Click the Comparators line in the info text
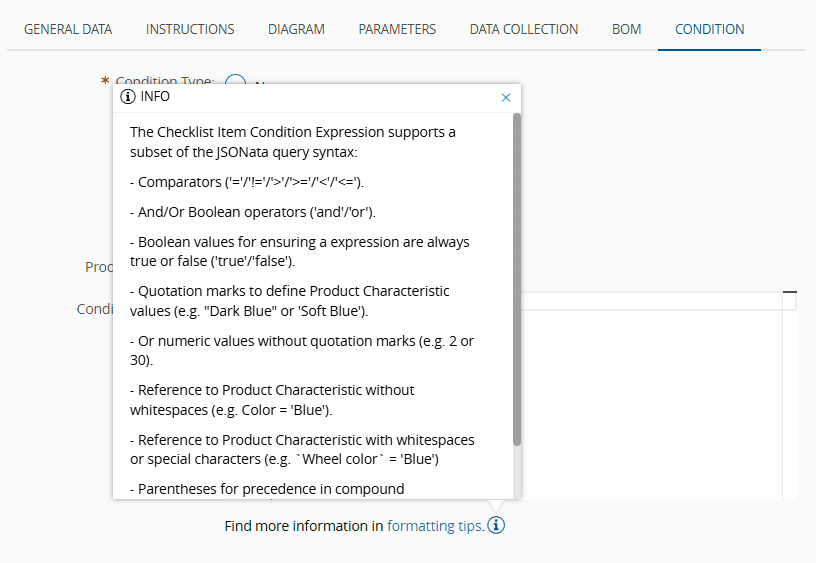The width and height of the screenshot is (816, 563). (247, 182)
